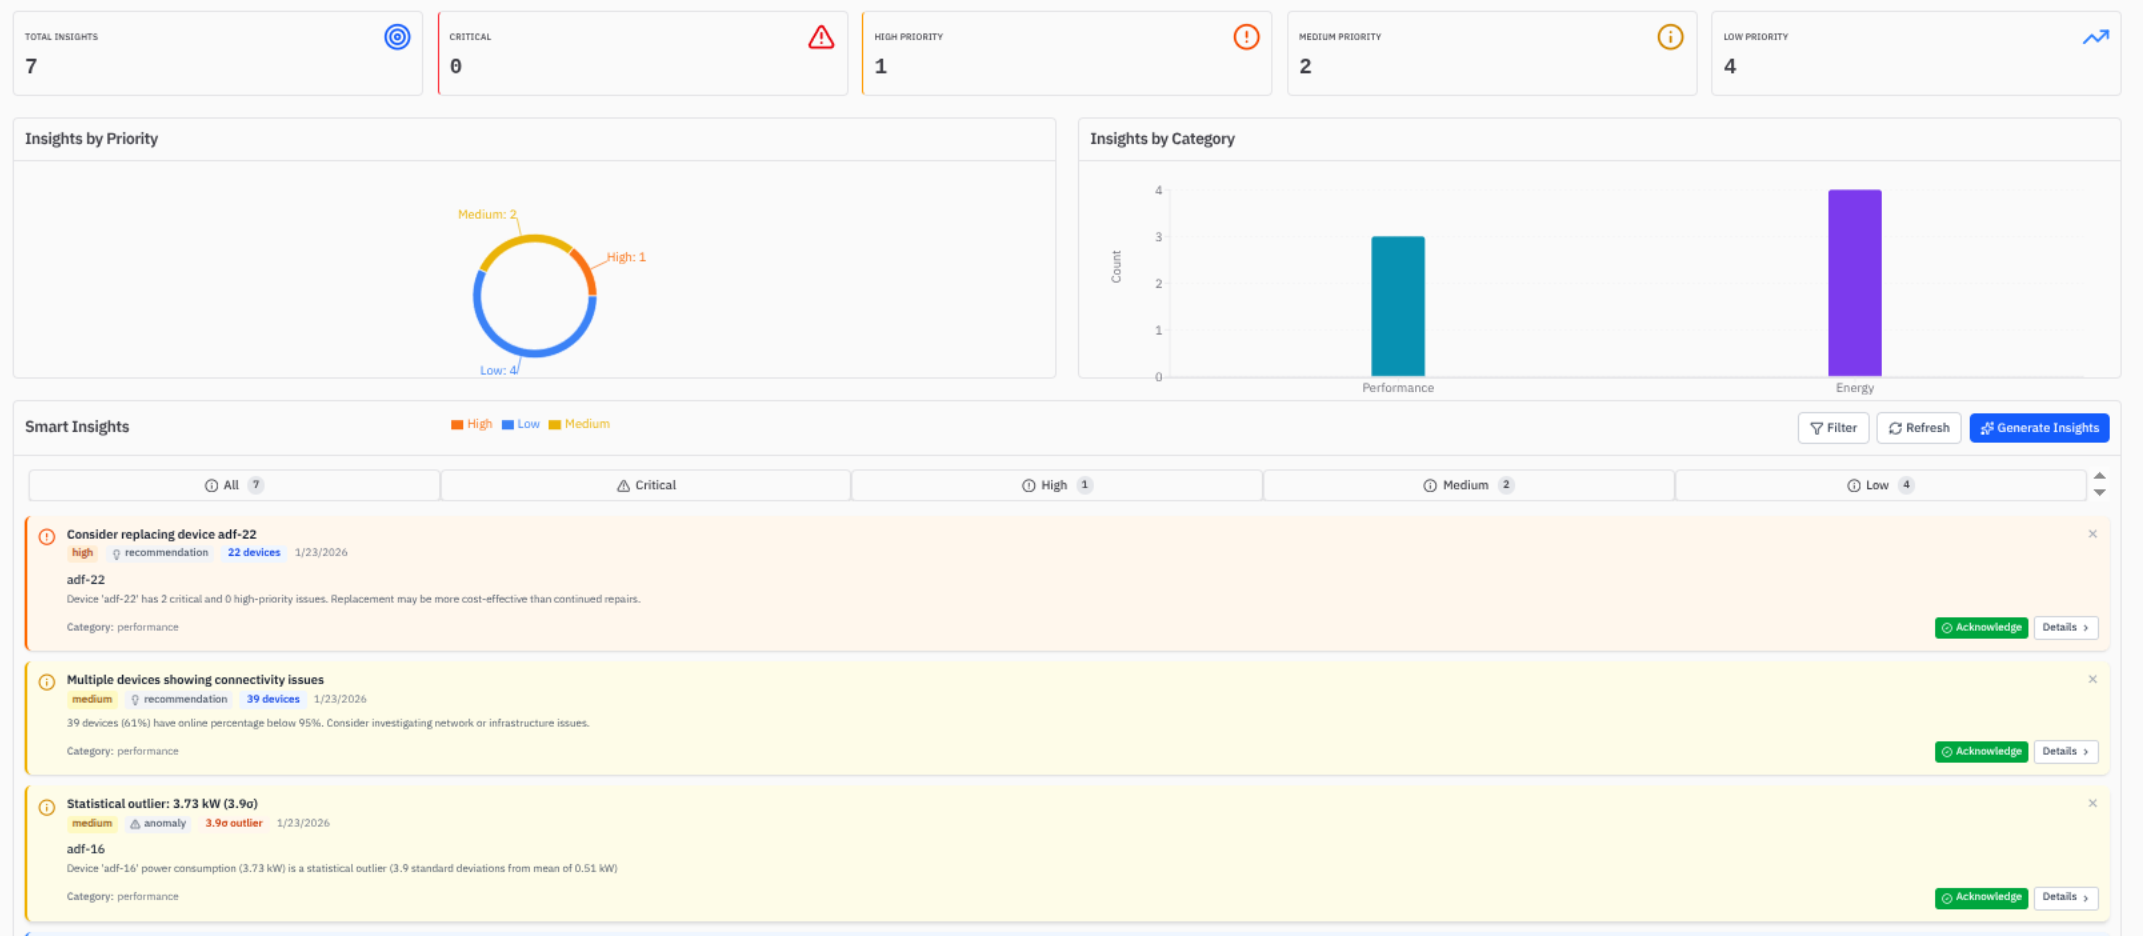Switch to the High insights tab

[x=1056, y=485]
